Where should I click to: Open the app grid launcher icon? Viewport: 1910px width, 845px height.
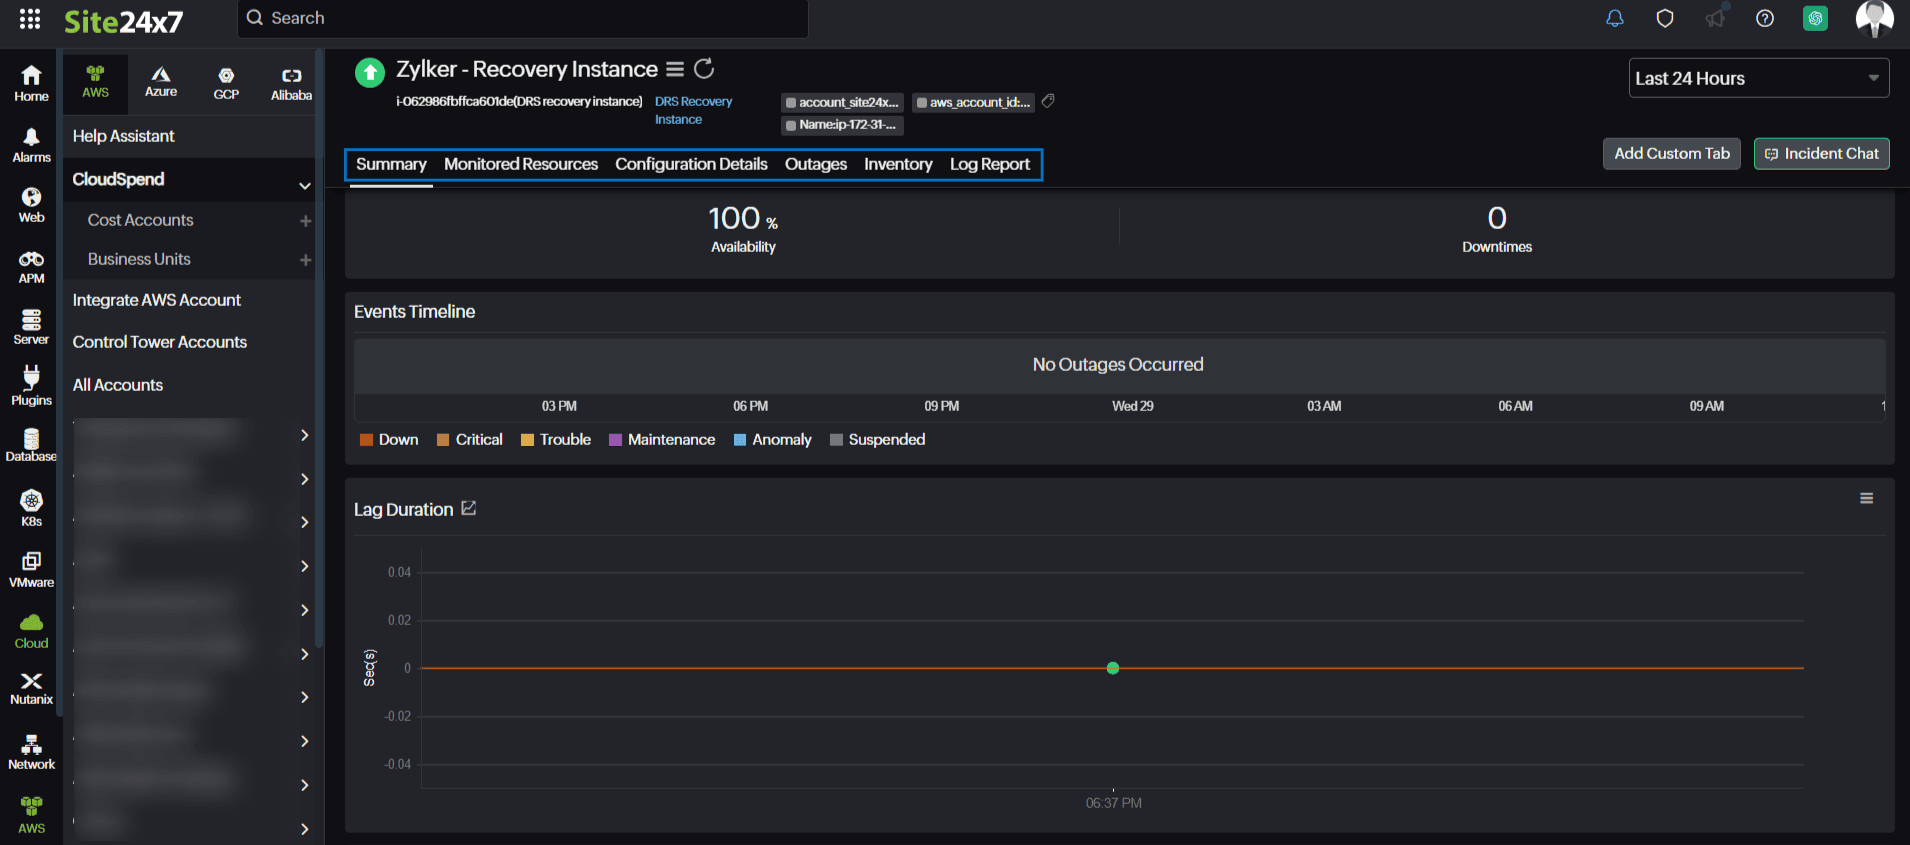[30, 19]
